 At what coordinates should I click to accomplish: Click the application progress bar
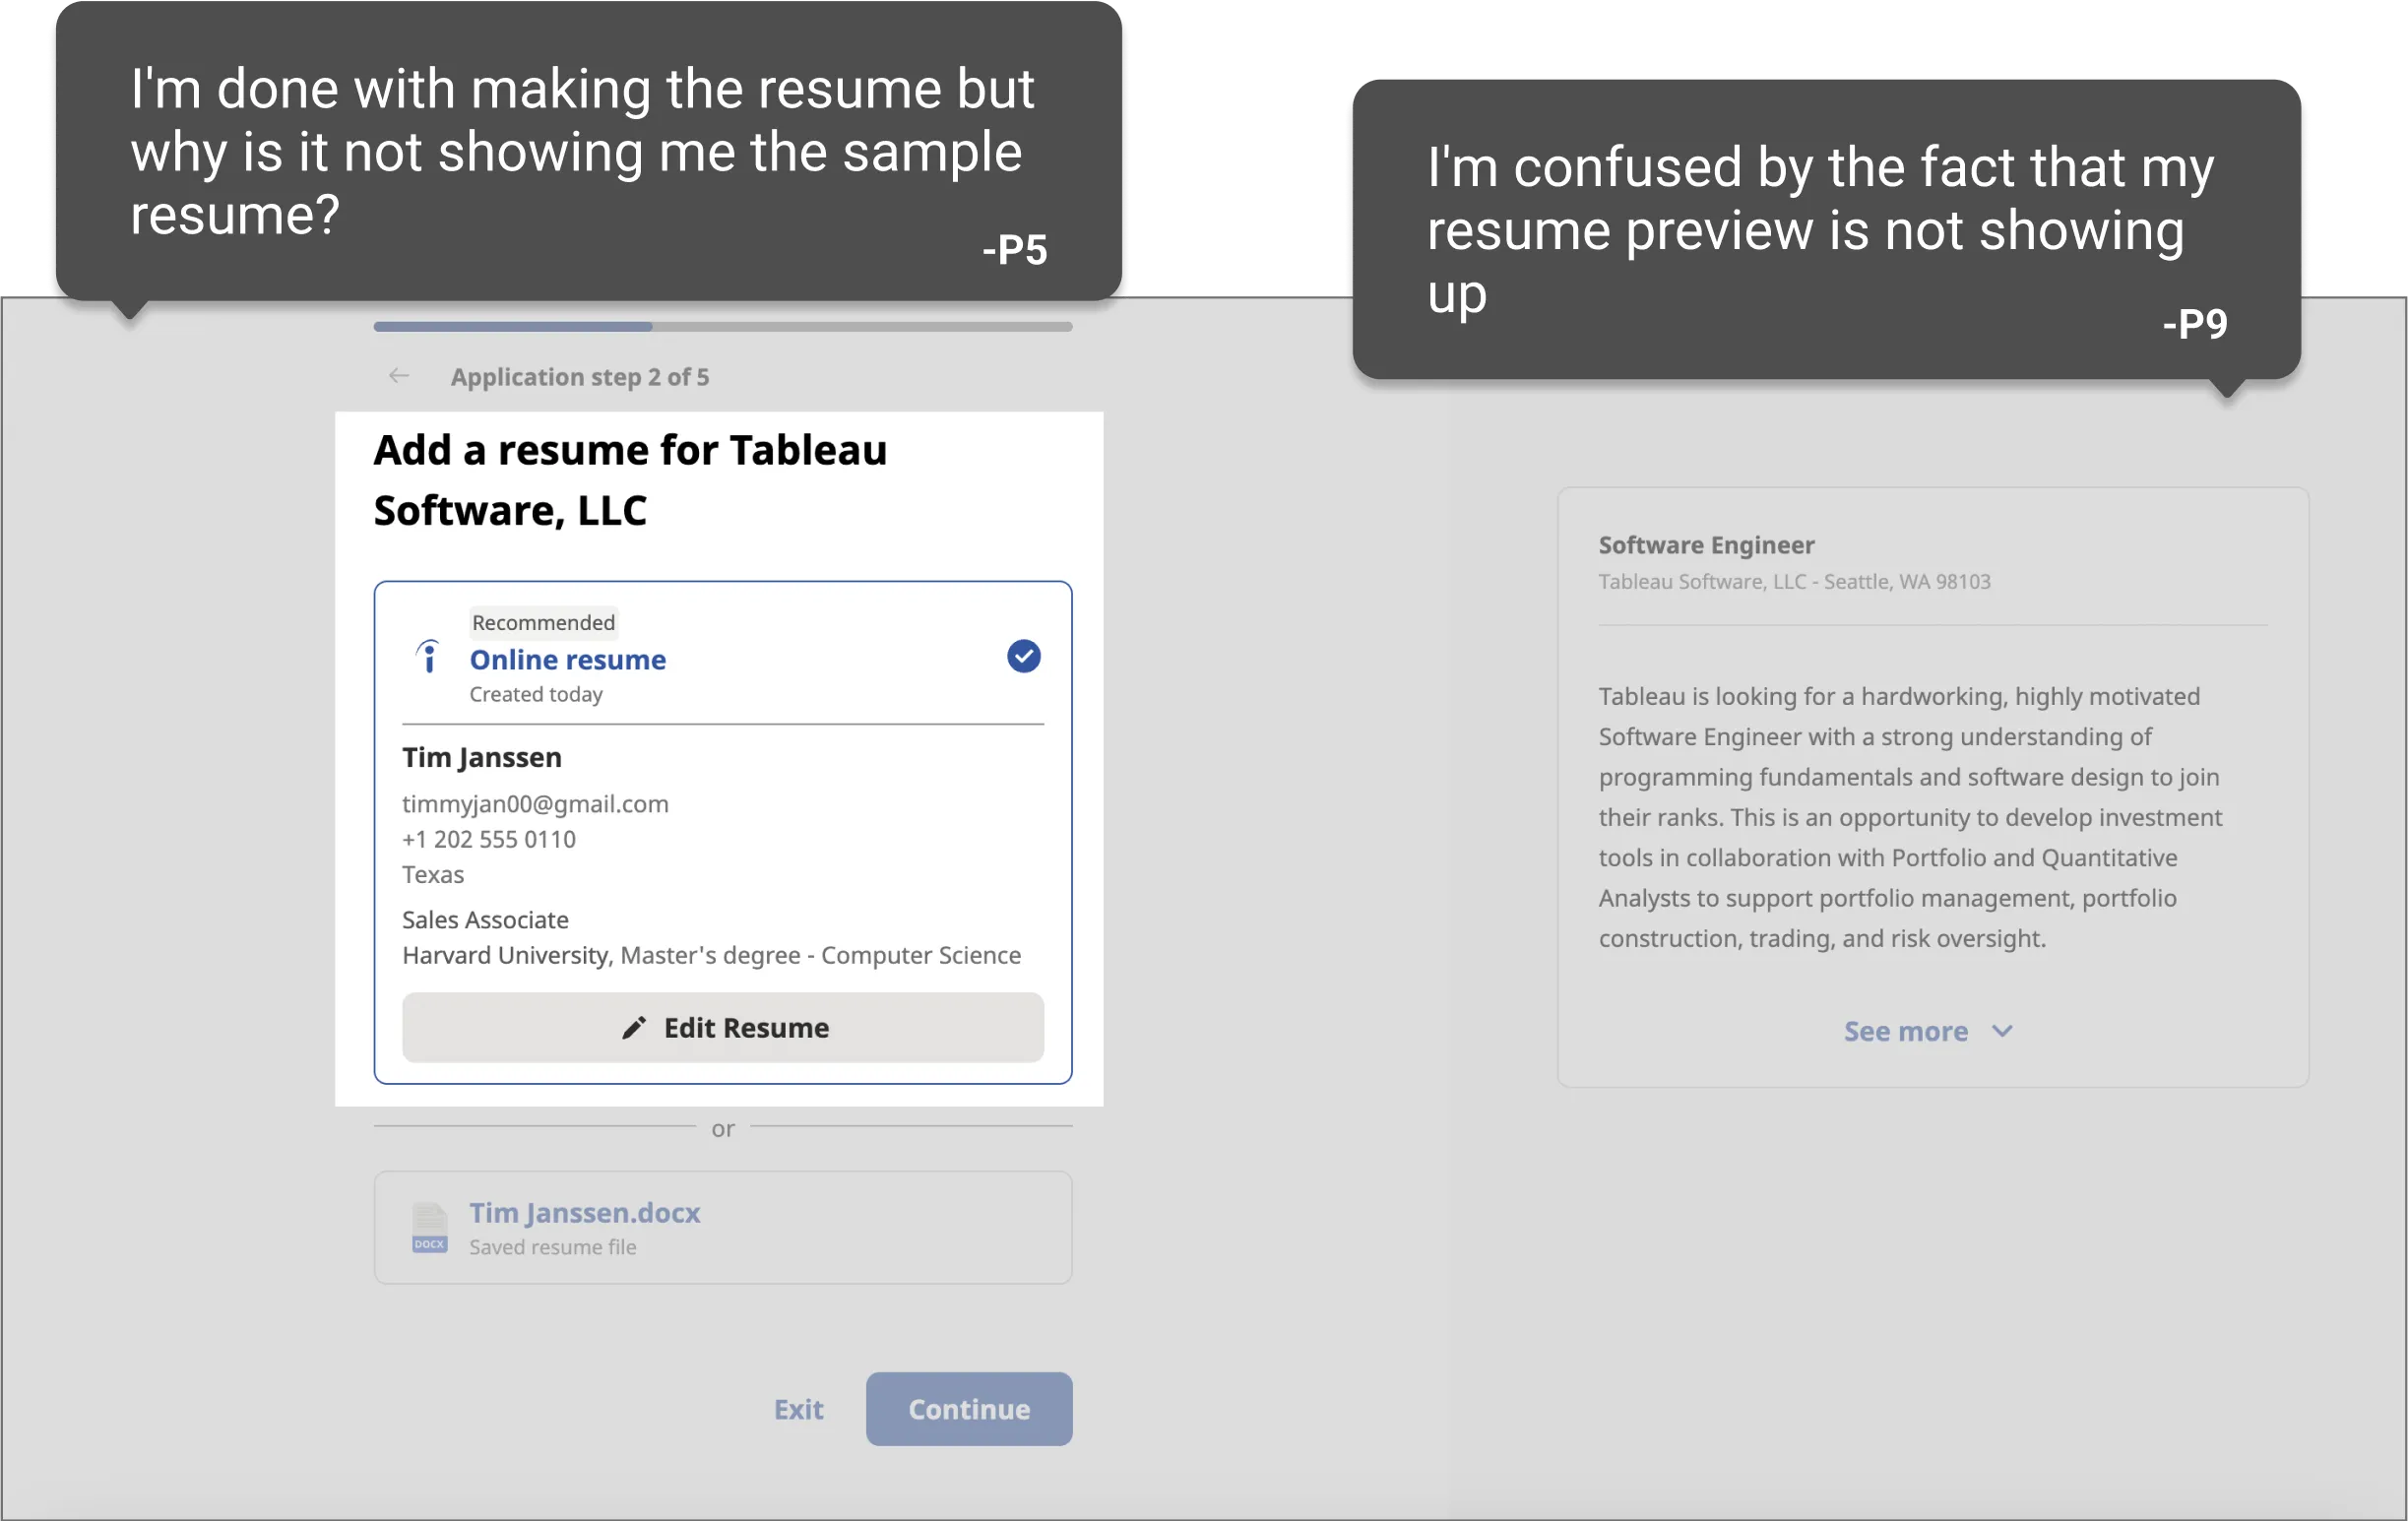coord(723,326)
